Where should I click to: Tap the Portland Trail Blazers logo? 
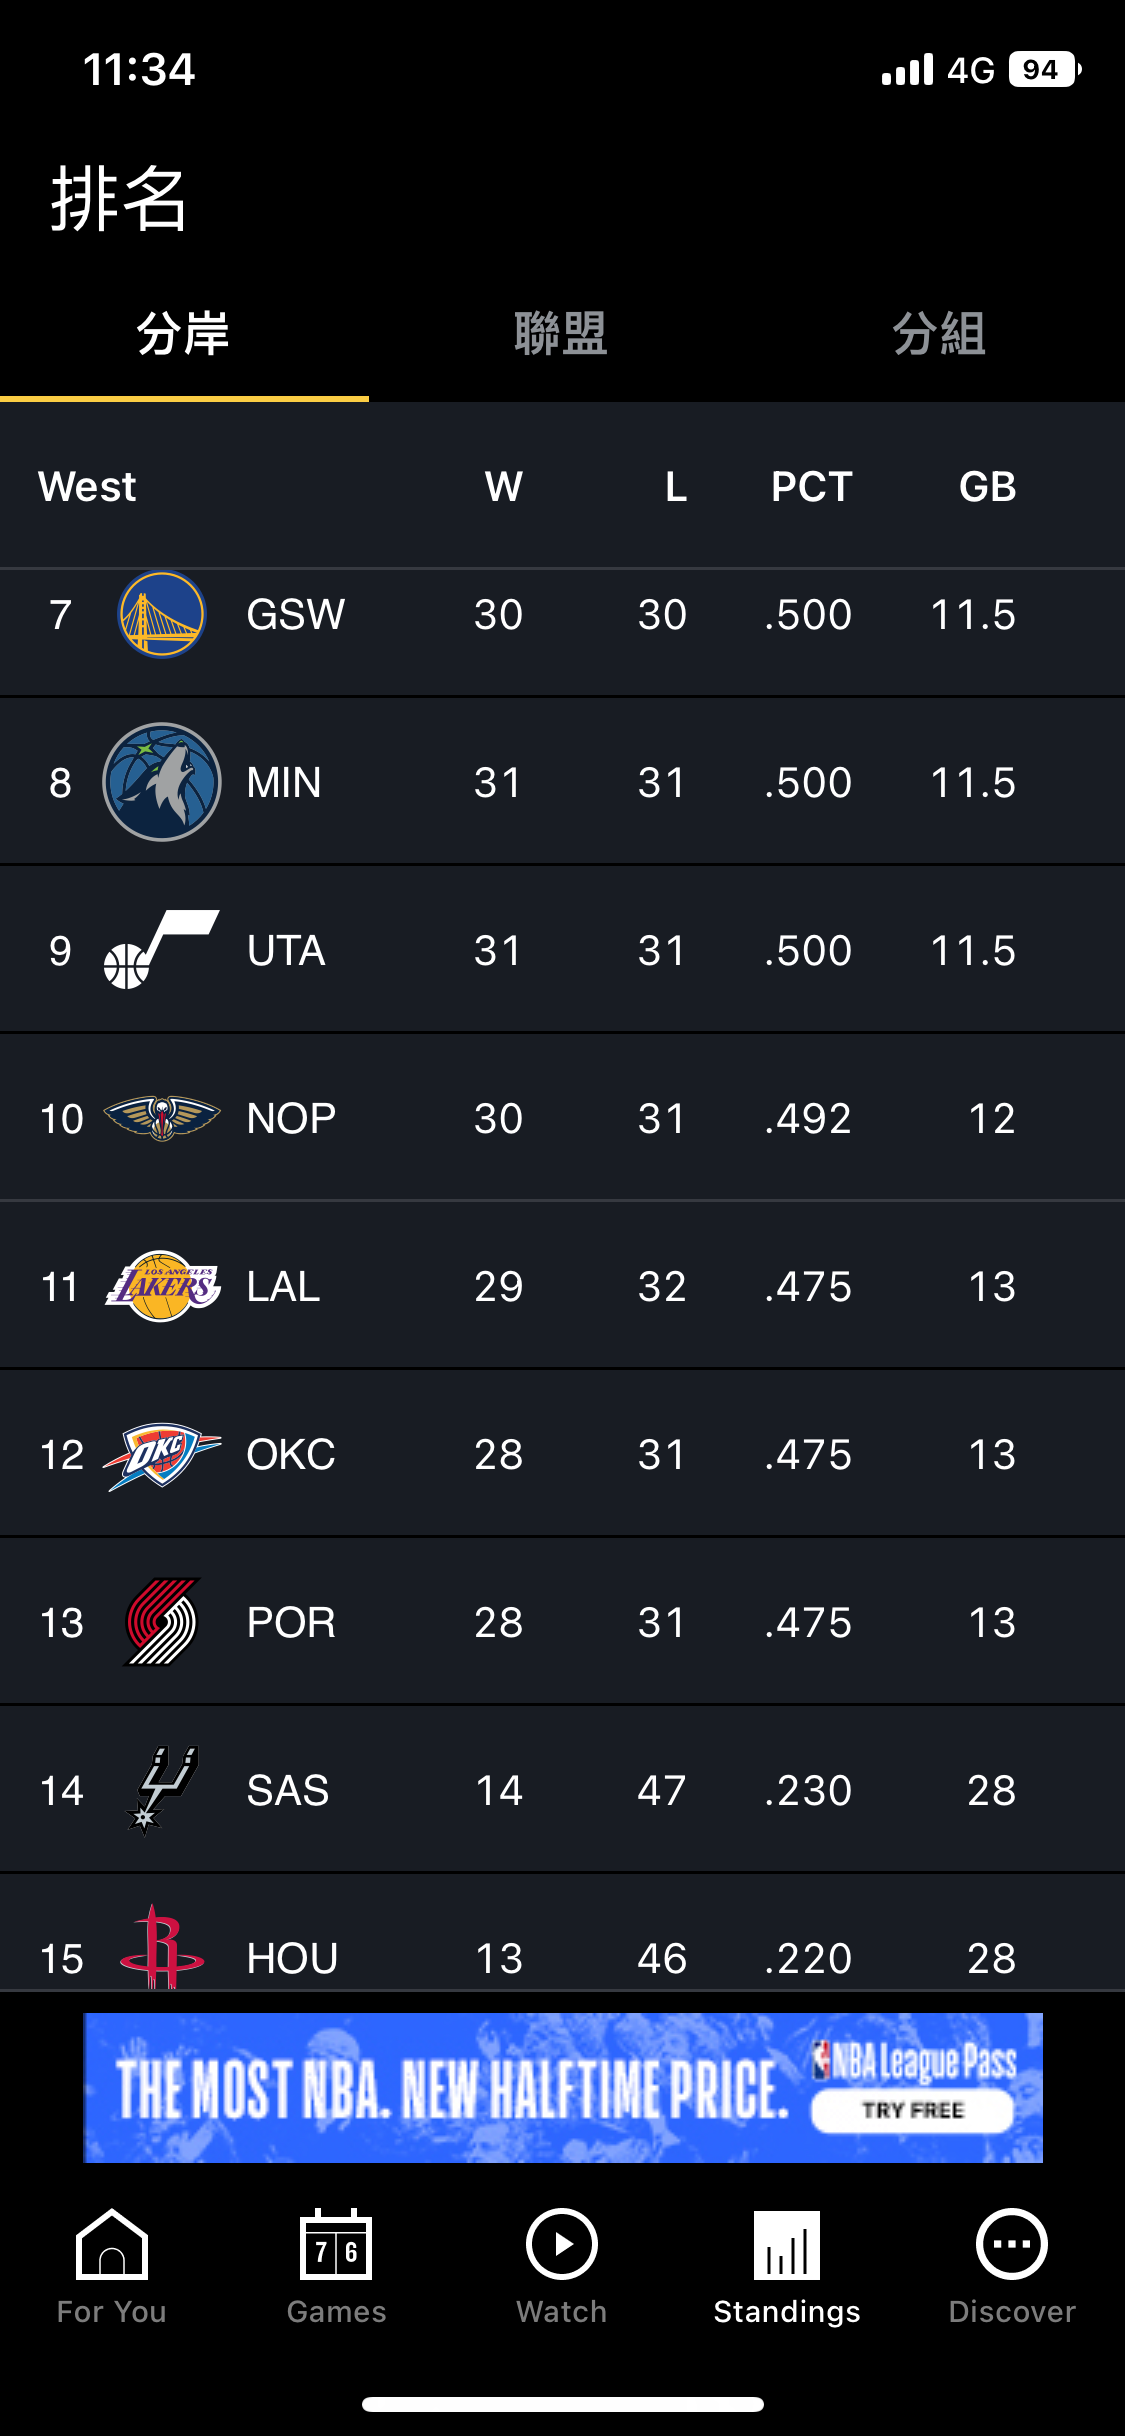tap(162, 1622)
